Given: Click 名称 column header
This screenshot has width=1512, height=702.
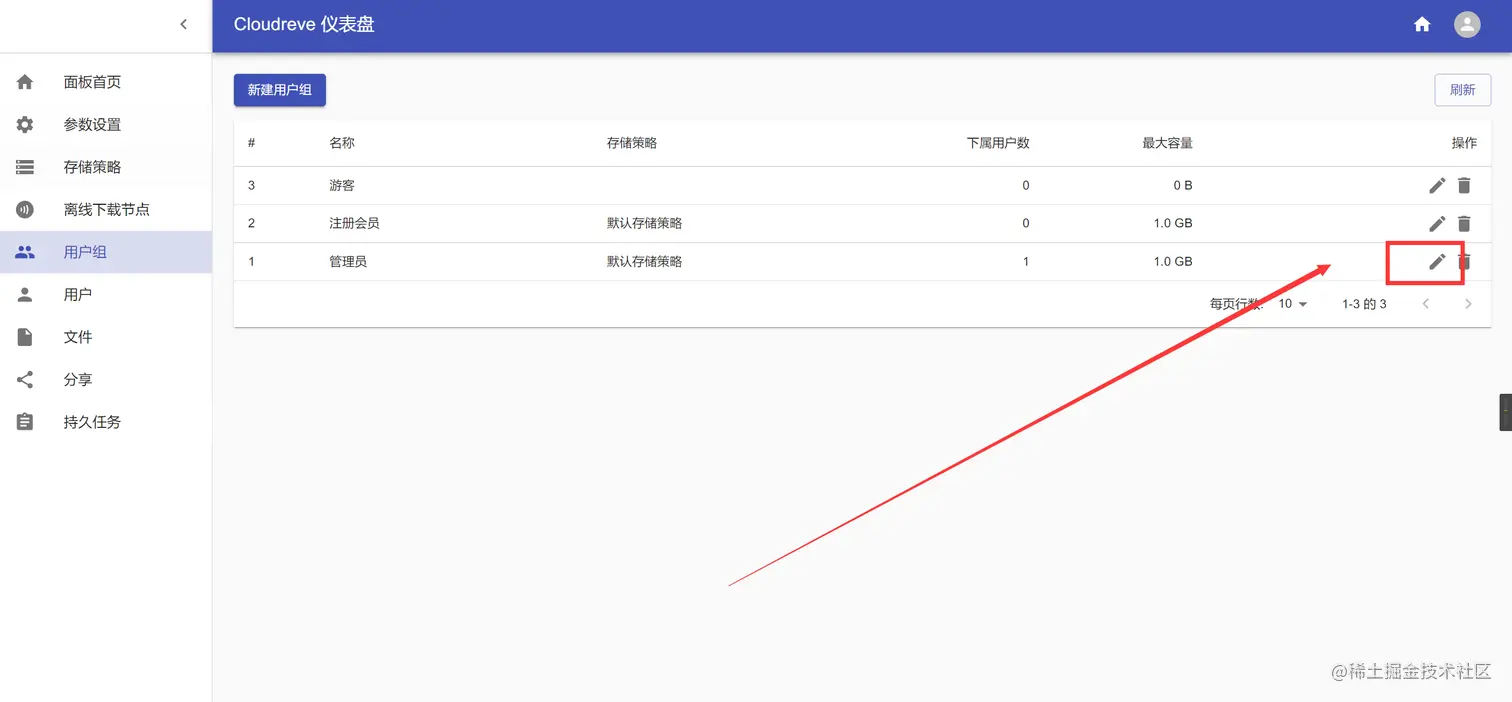Looking at the screenshot, I should point(342,143).
